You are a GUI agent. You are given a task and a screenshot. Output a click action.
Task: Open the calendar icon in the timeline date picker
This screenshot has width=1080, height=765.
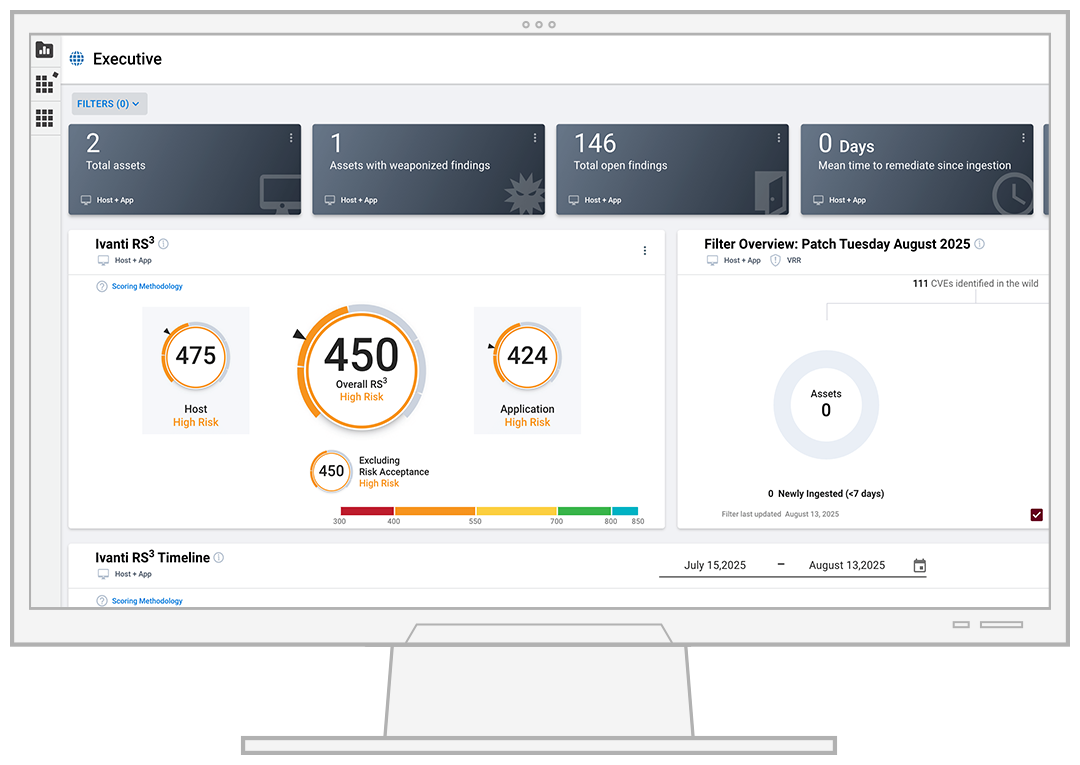(919, 565)
